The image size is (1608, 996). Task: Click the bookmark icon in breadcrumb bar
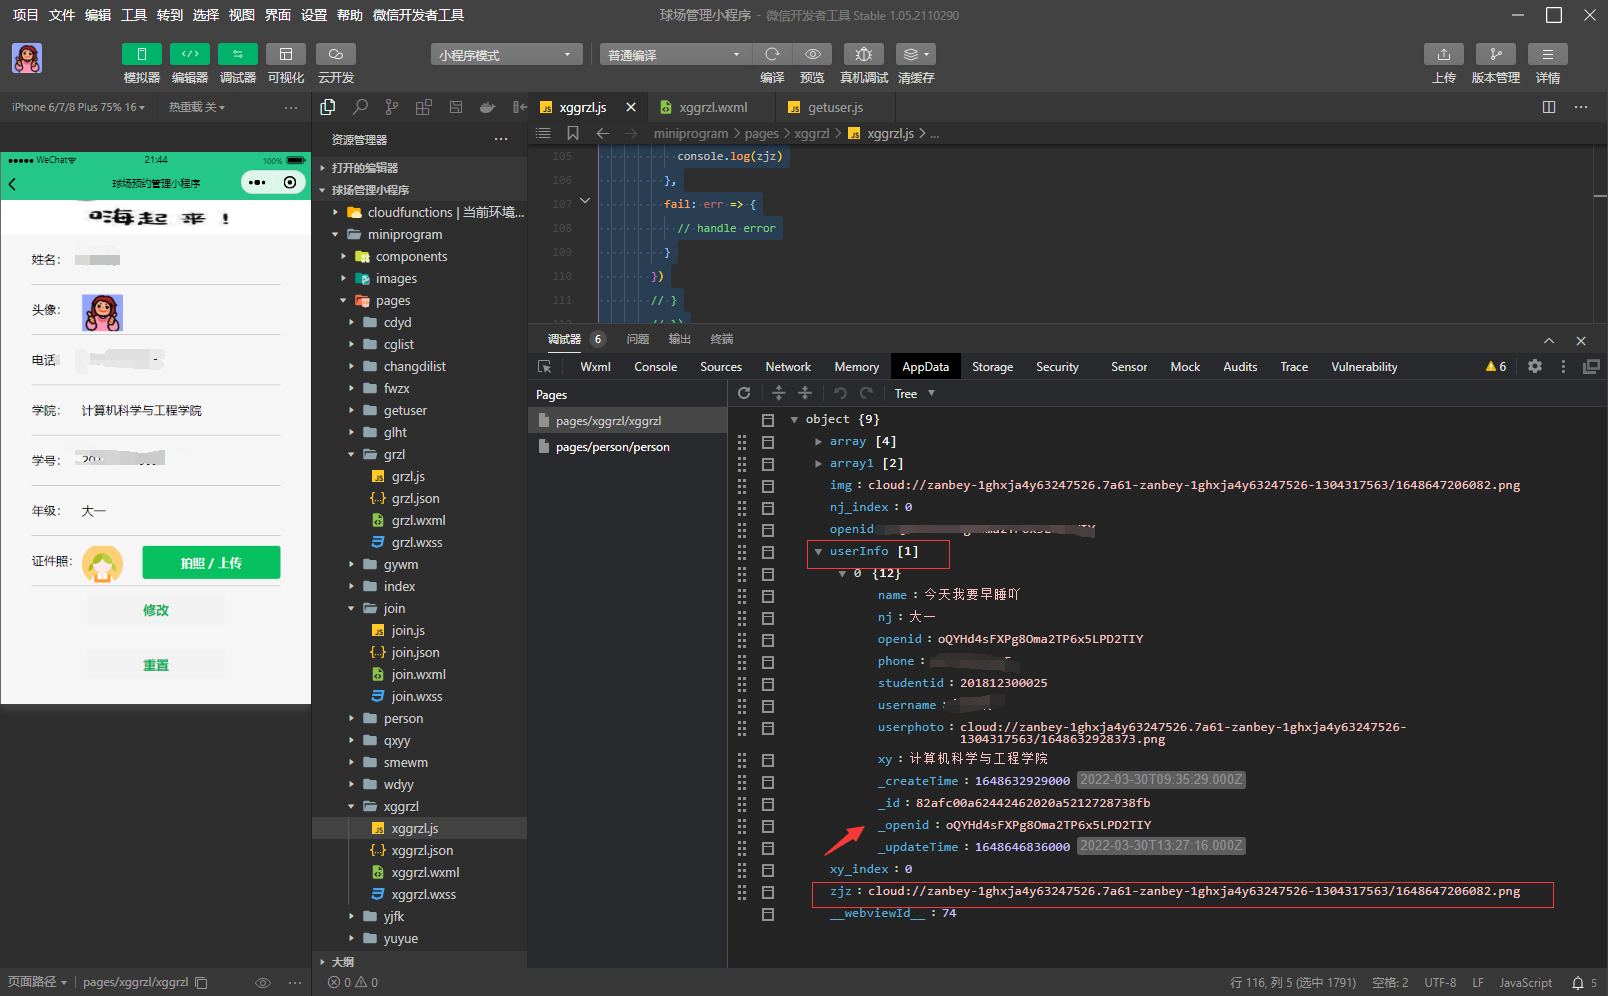click(x=573, y=133)
